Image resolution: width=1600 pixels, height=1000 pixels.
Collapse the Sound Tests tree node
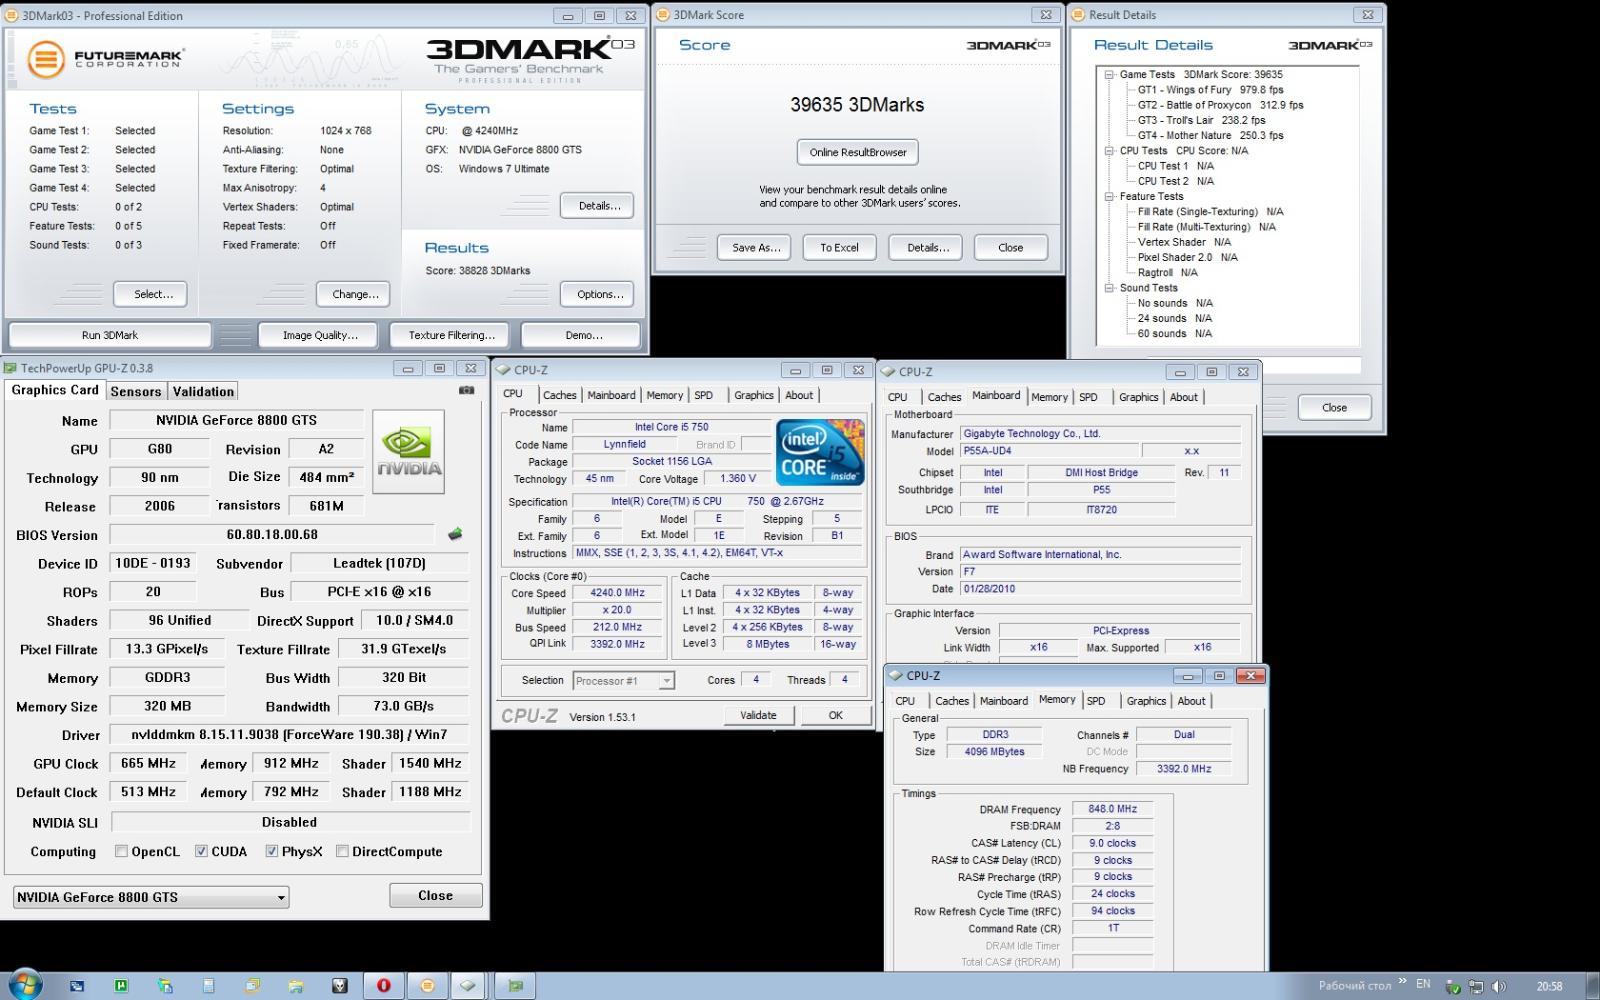point(1109,287)
